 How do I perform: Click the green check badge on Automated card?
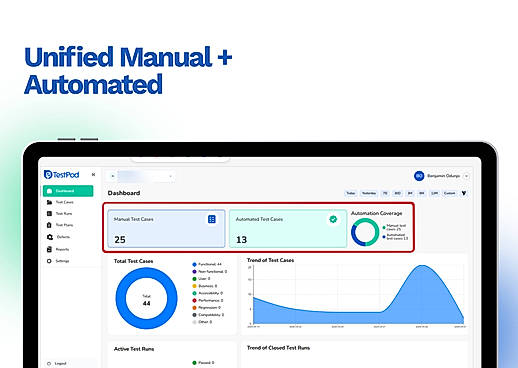pyautogui.click(x=333, y=219)
